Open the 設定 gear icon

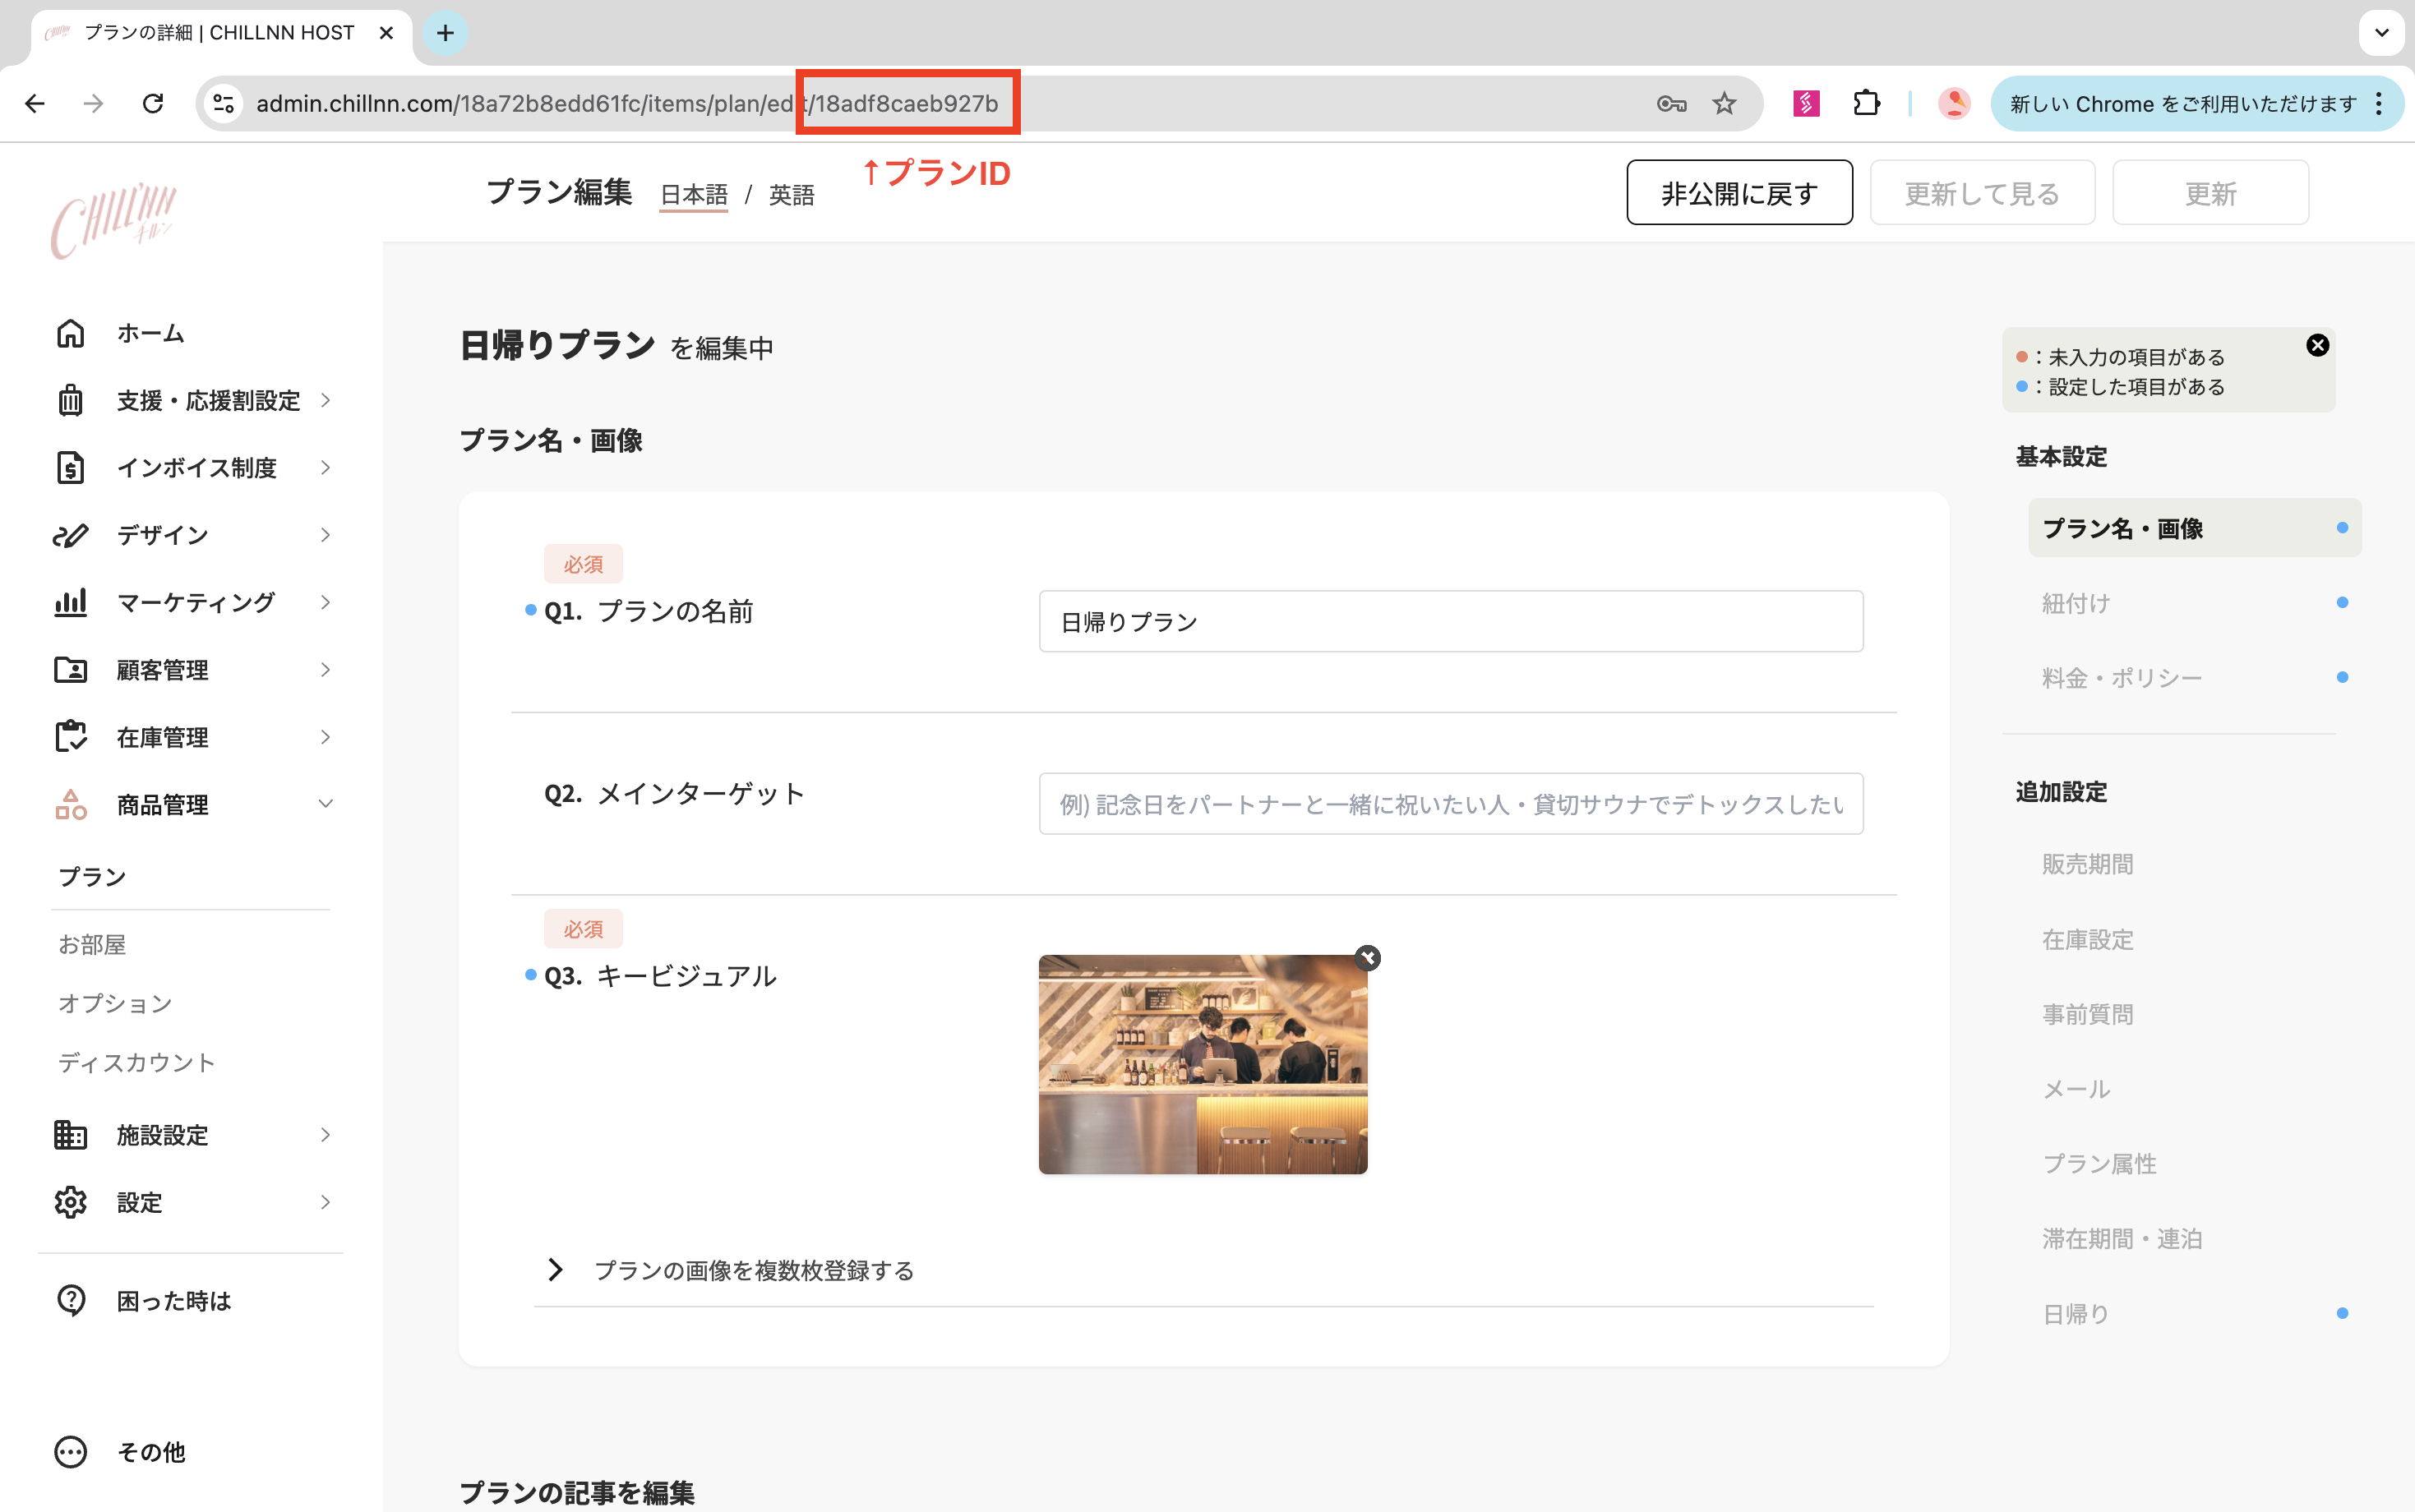70,1202
